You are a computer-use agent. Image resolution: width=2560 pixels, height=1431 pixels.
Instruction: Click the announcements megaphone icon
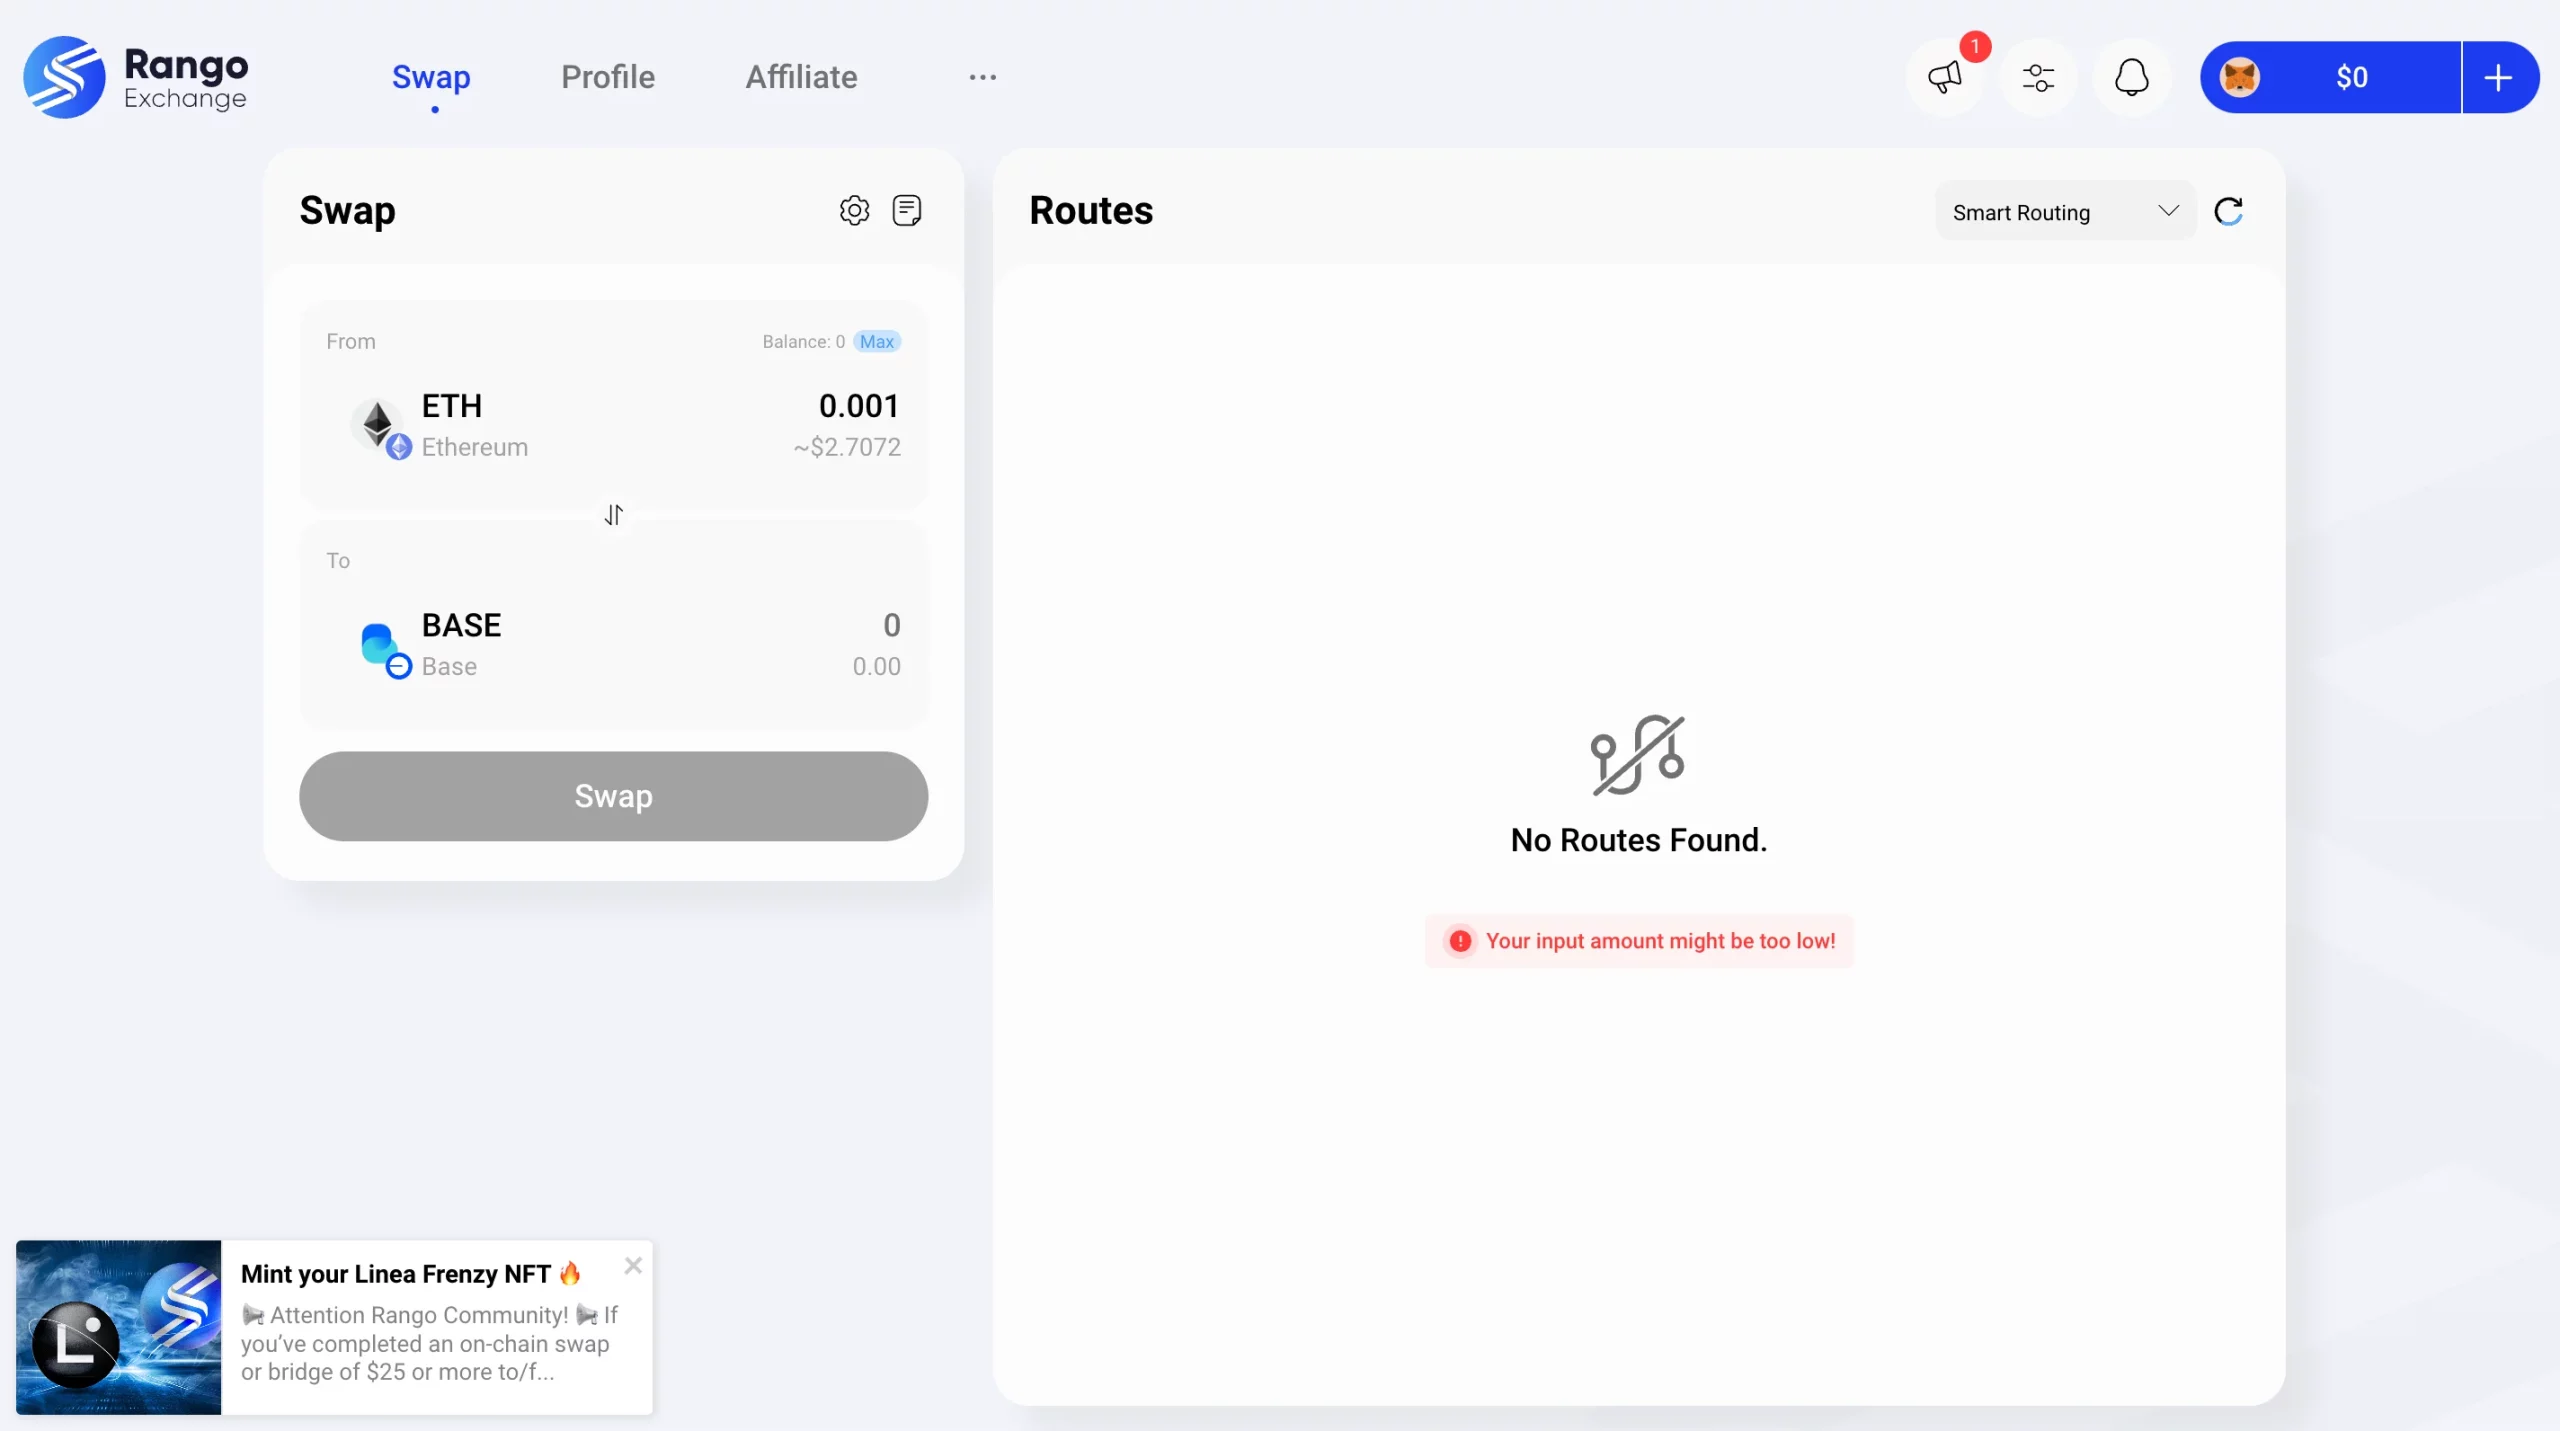coord(1945,77)
